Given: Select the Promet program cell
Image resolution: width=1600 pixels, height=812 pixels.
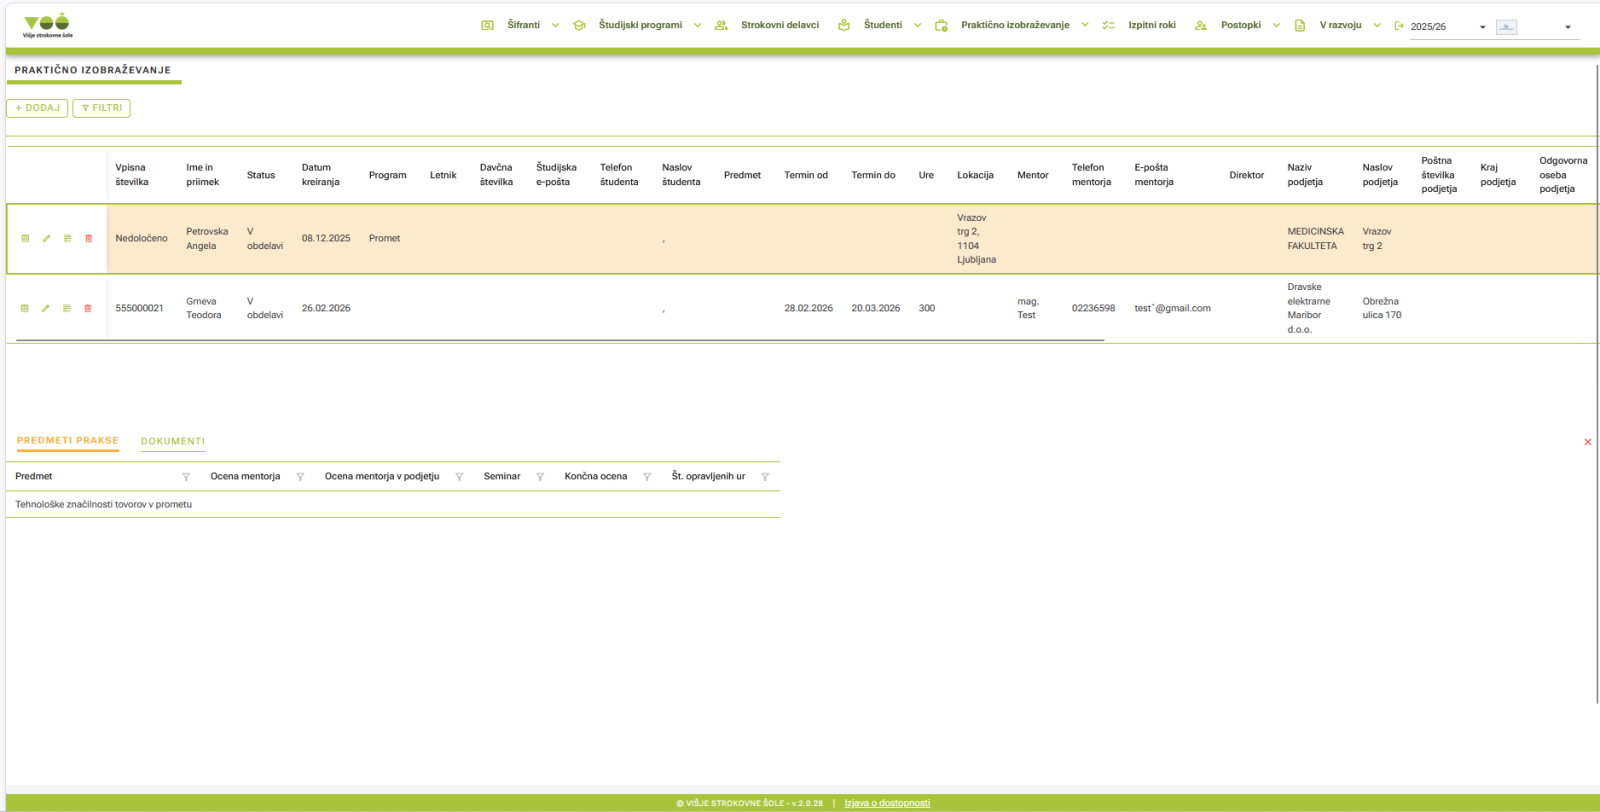Looking at the screenshot, I should tap(384, 239).
